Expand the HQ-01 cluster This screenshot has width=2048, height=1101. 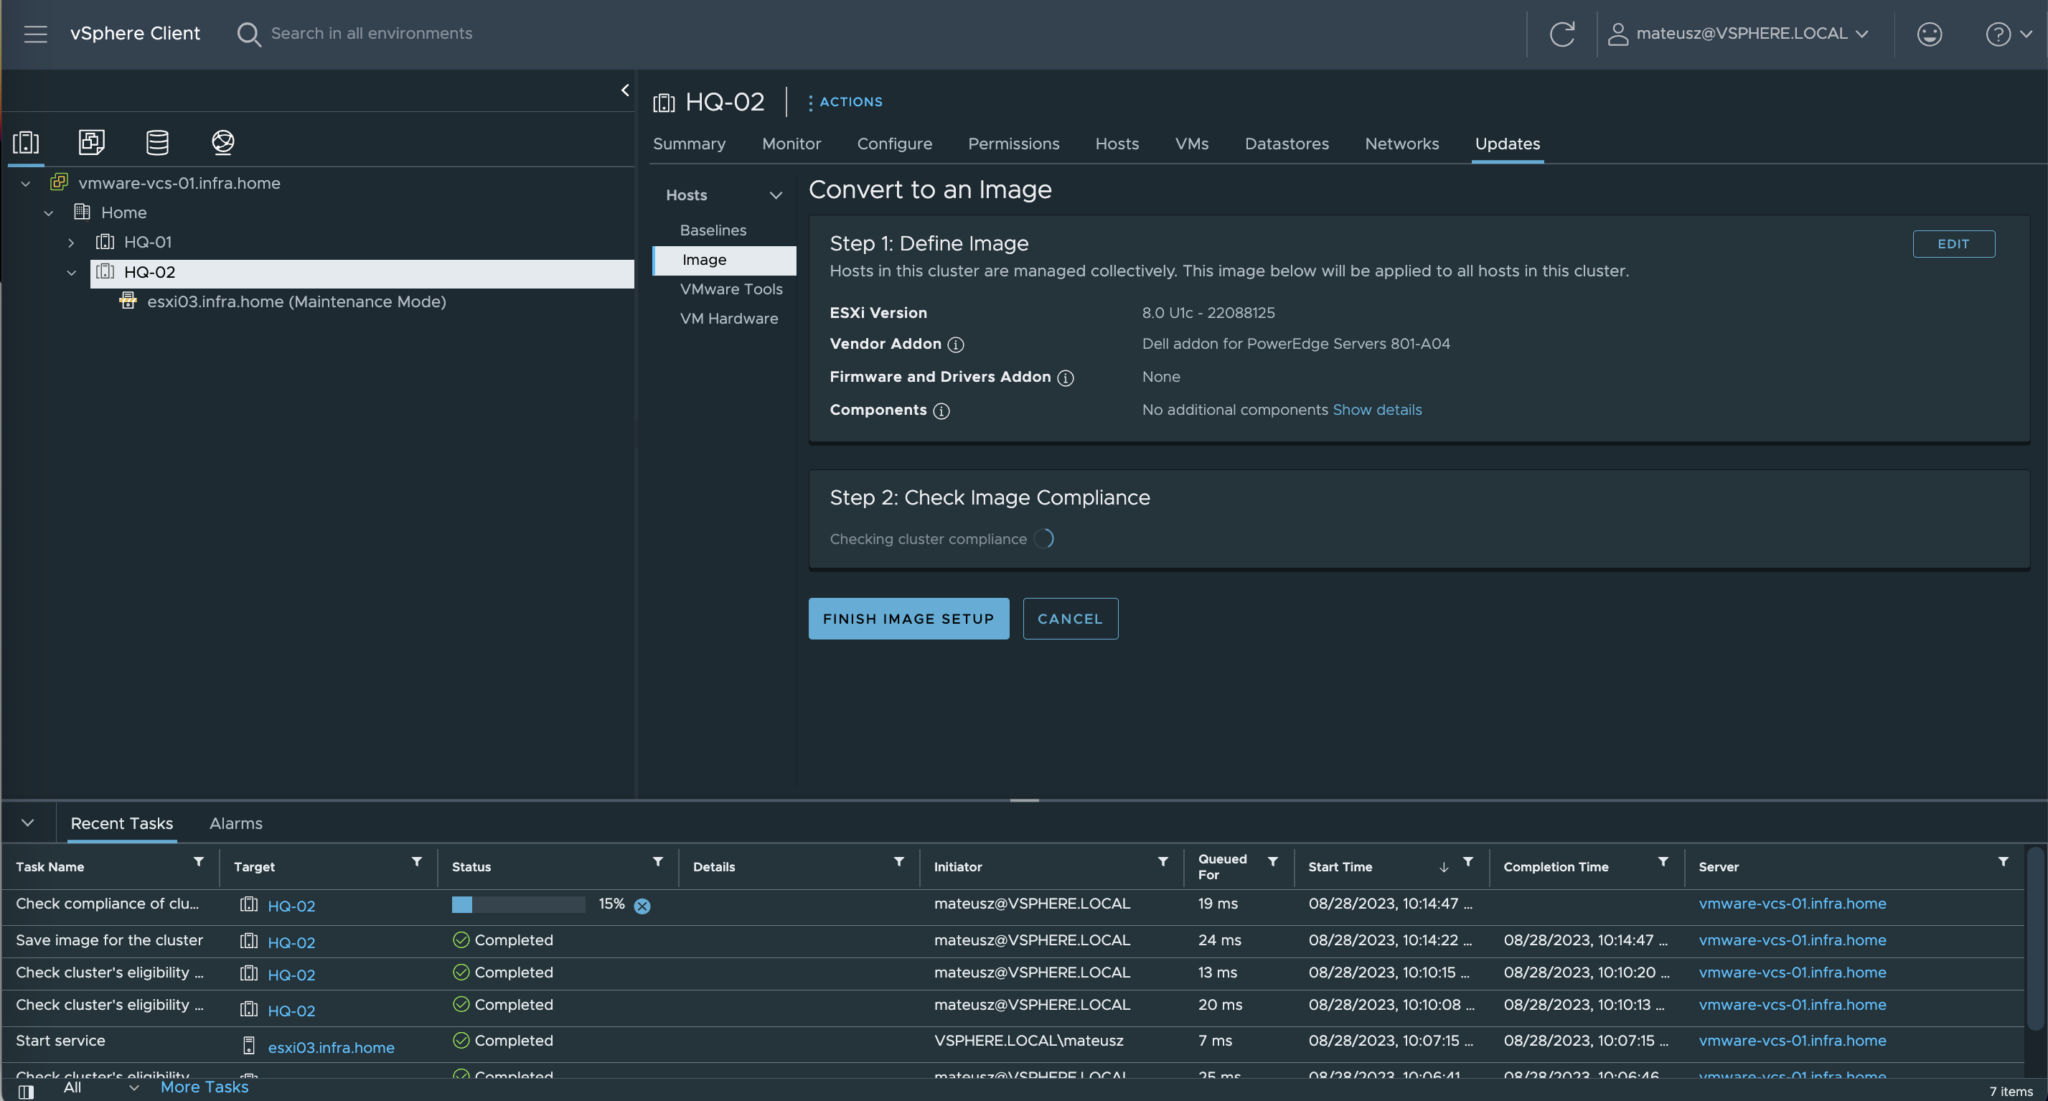[x=71, y=242]
